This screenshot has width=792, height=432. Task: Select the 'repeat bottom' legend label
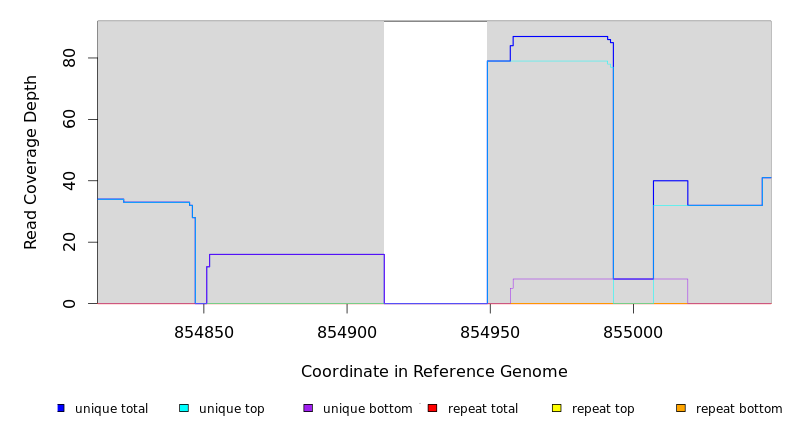tap(739, 409)
